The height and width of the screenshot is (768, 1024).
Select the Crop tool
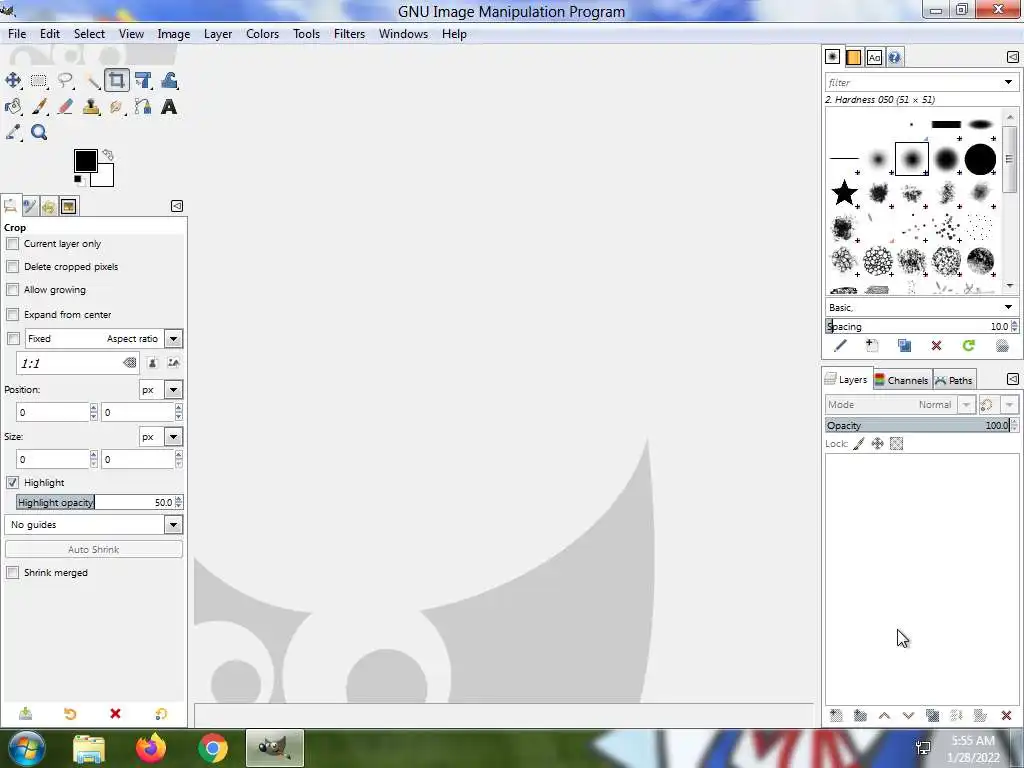pos(117,81)
